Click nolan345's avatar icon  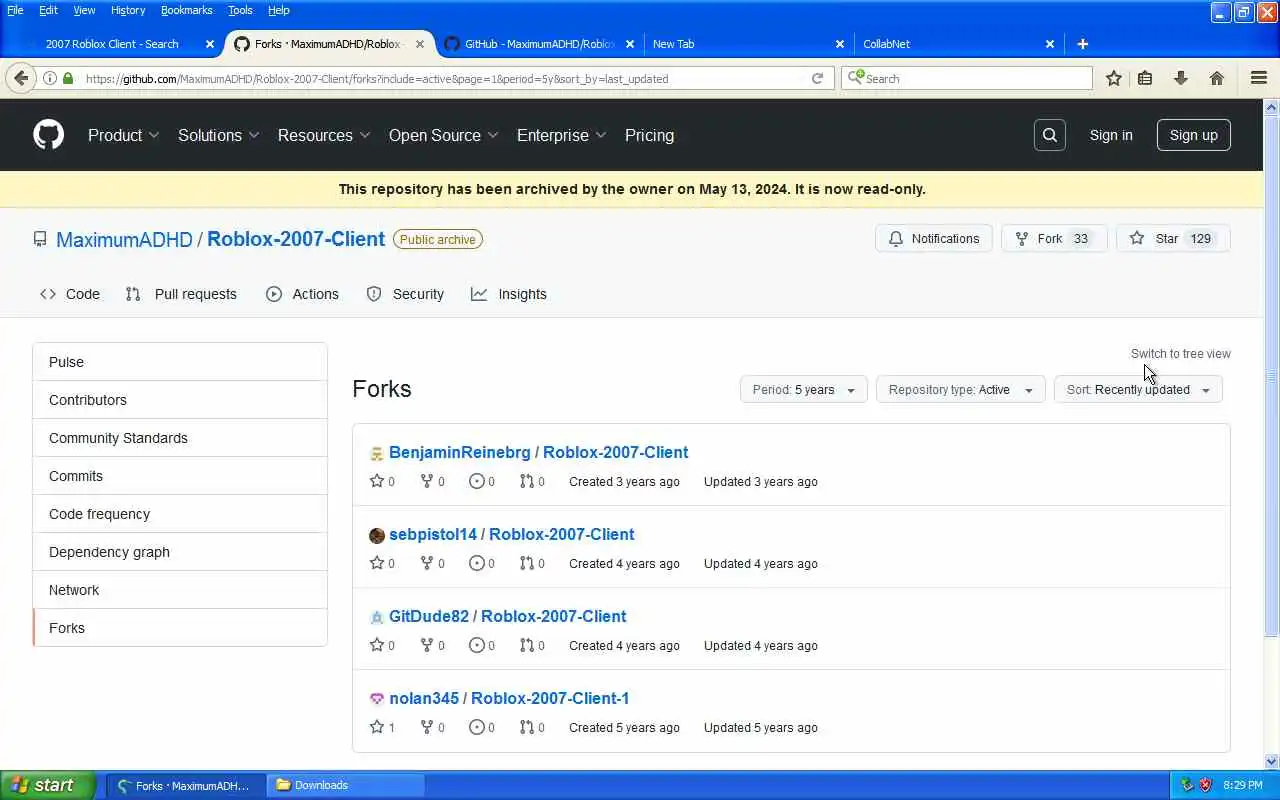point(377,700)
